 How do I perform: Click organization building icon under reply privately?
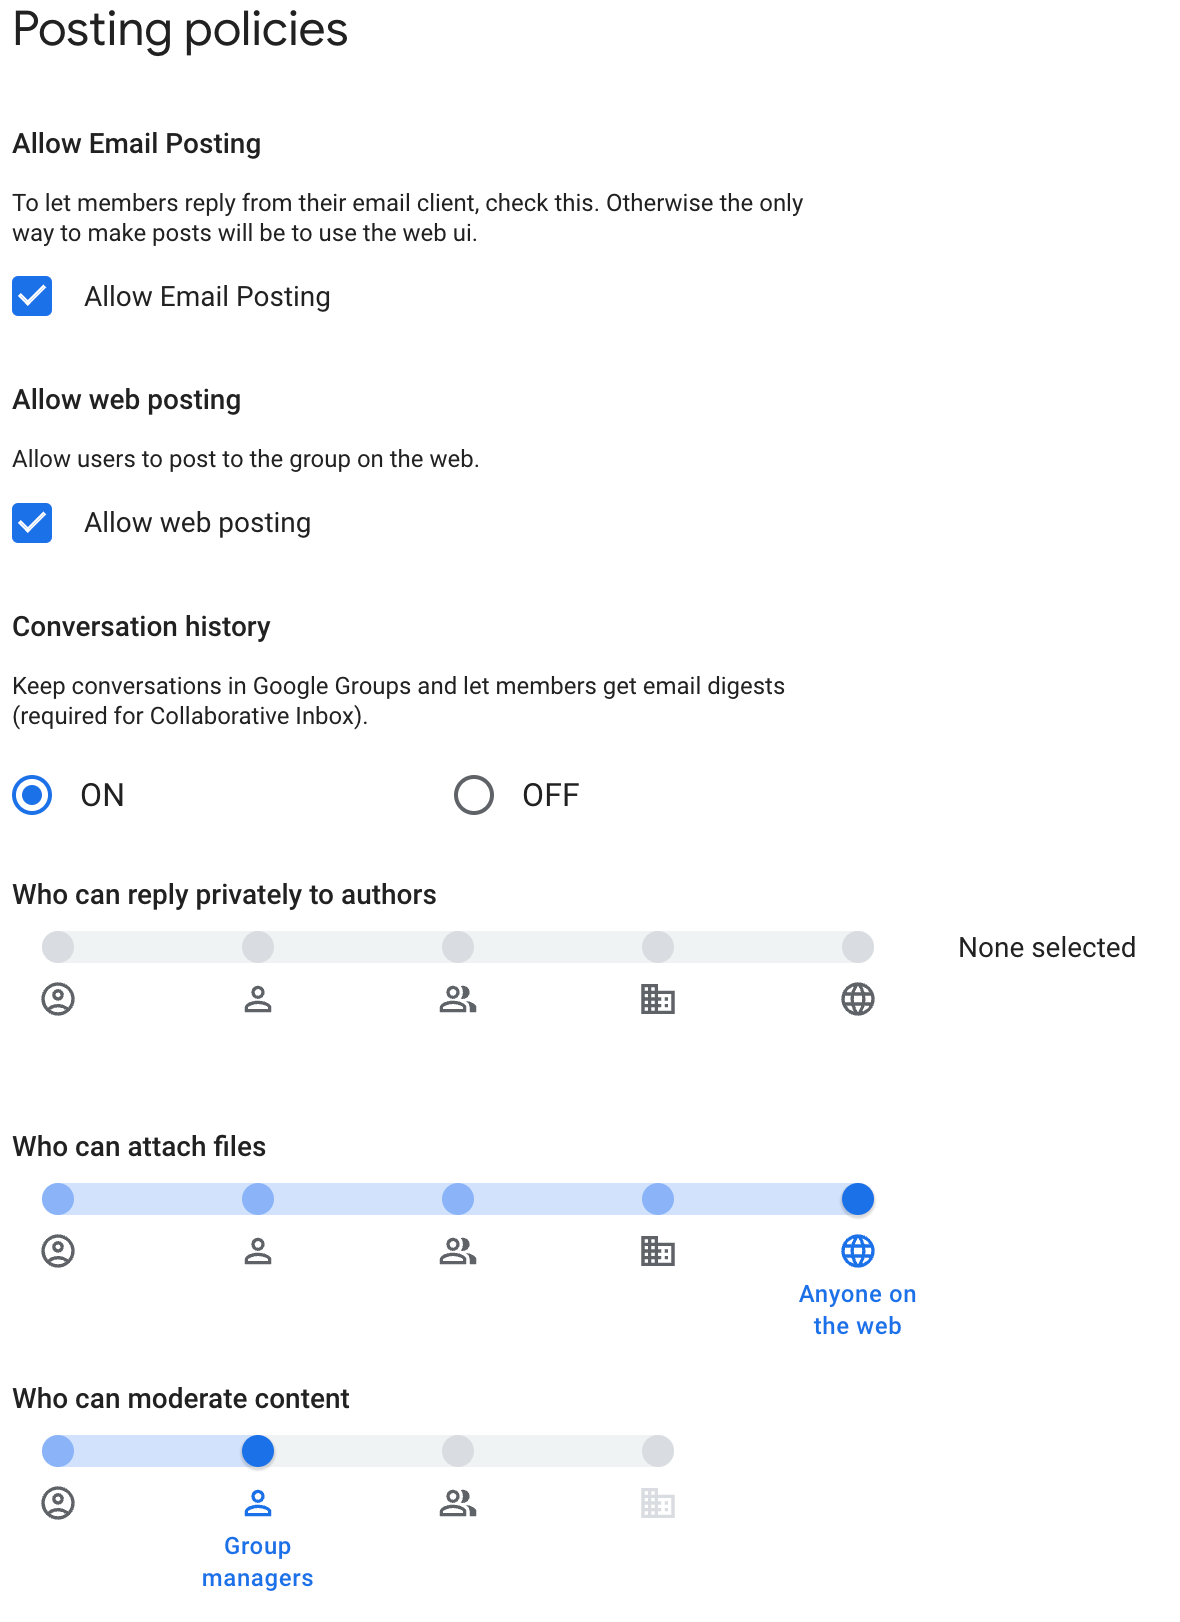point(657,999)
